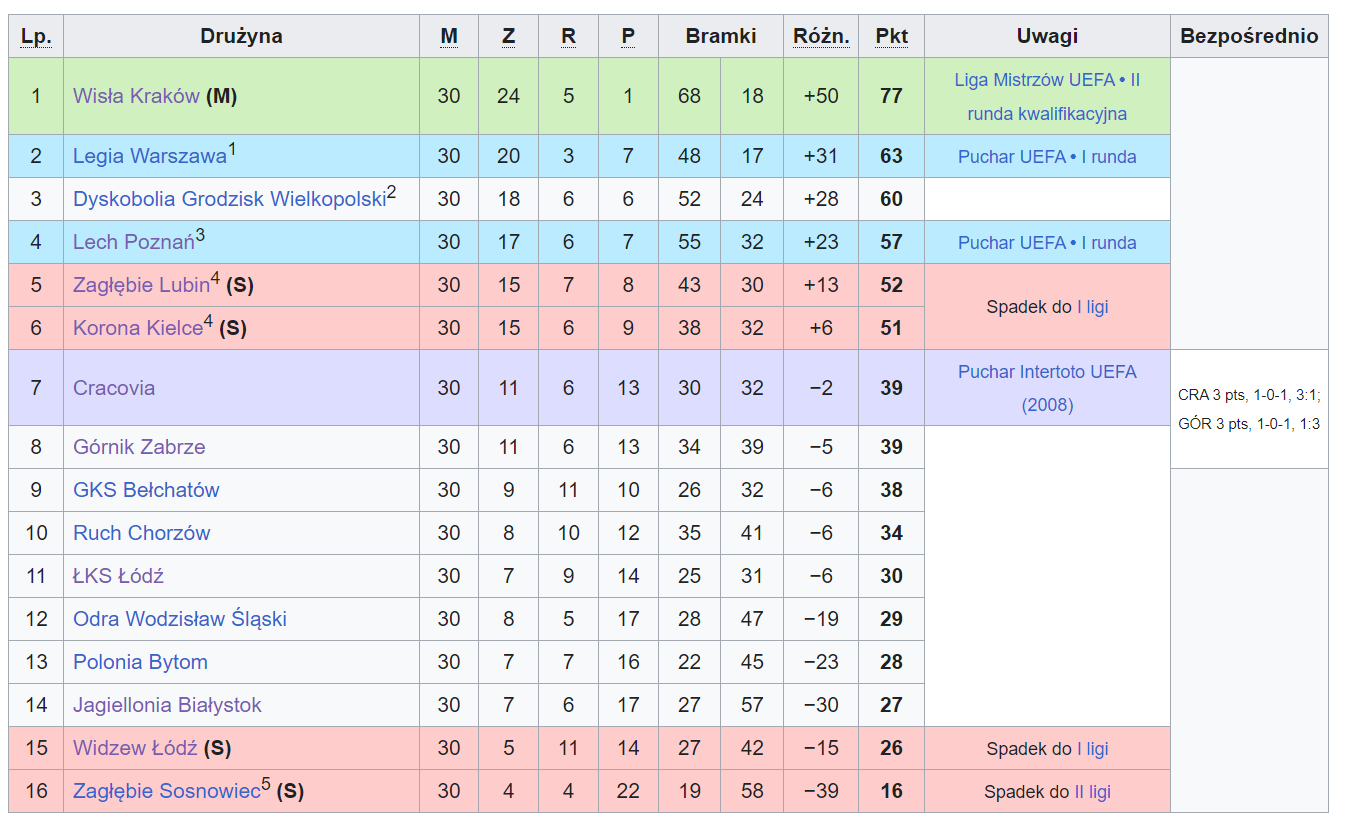Open the Górnik Zabrze link
Image resolution: width=1345 pixels, height=825 pixels.
point(139,448)
